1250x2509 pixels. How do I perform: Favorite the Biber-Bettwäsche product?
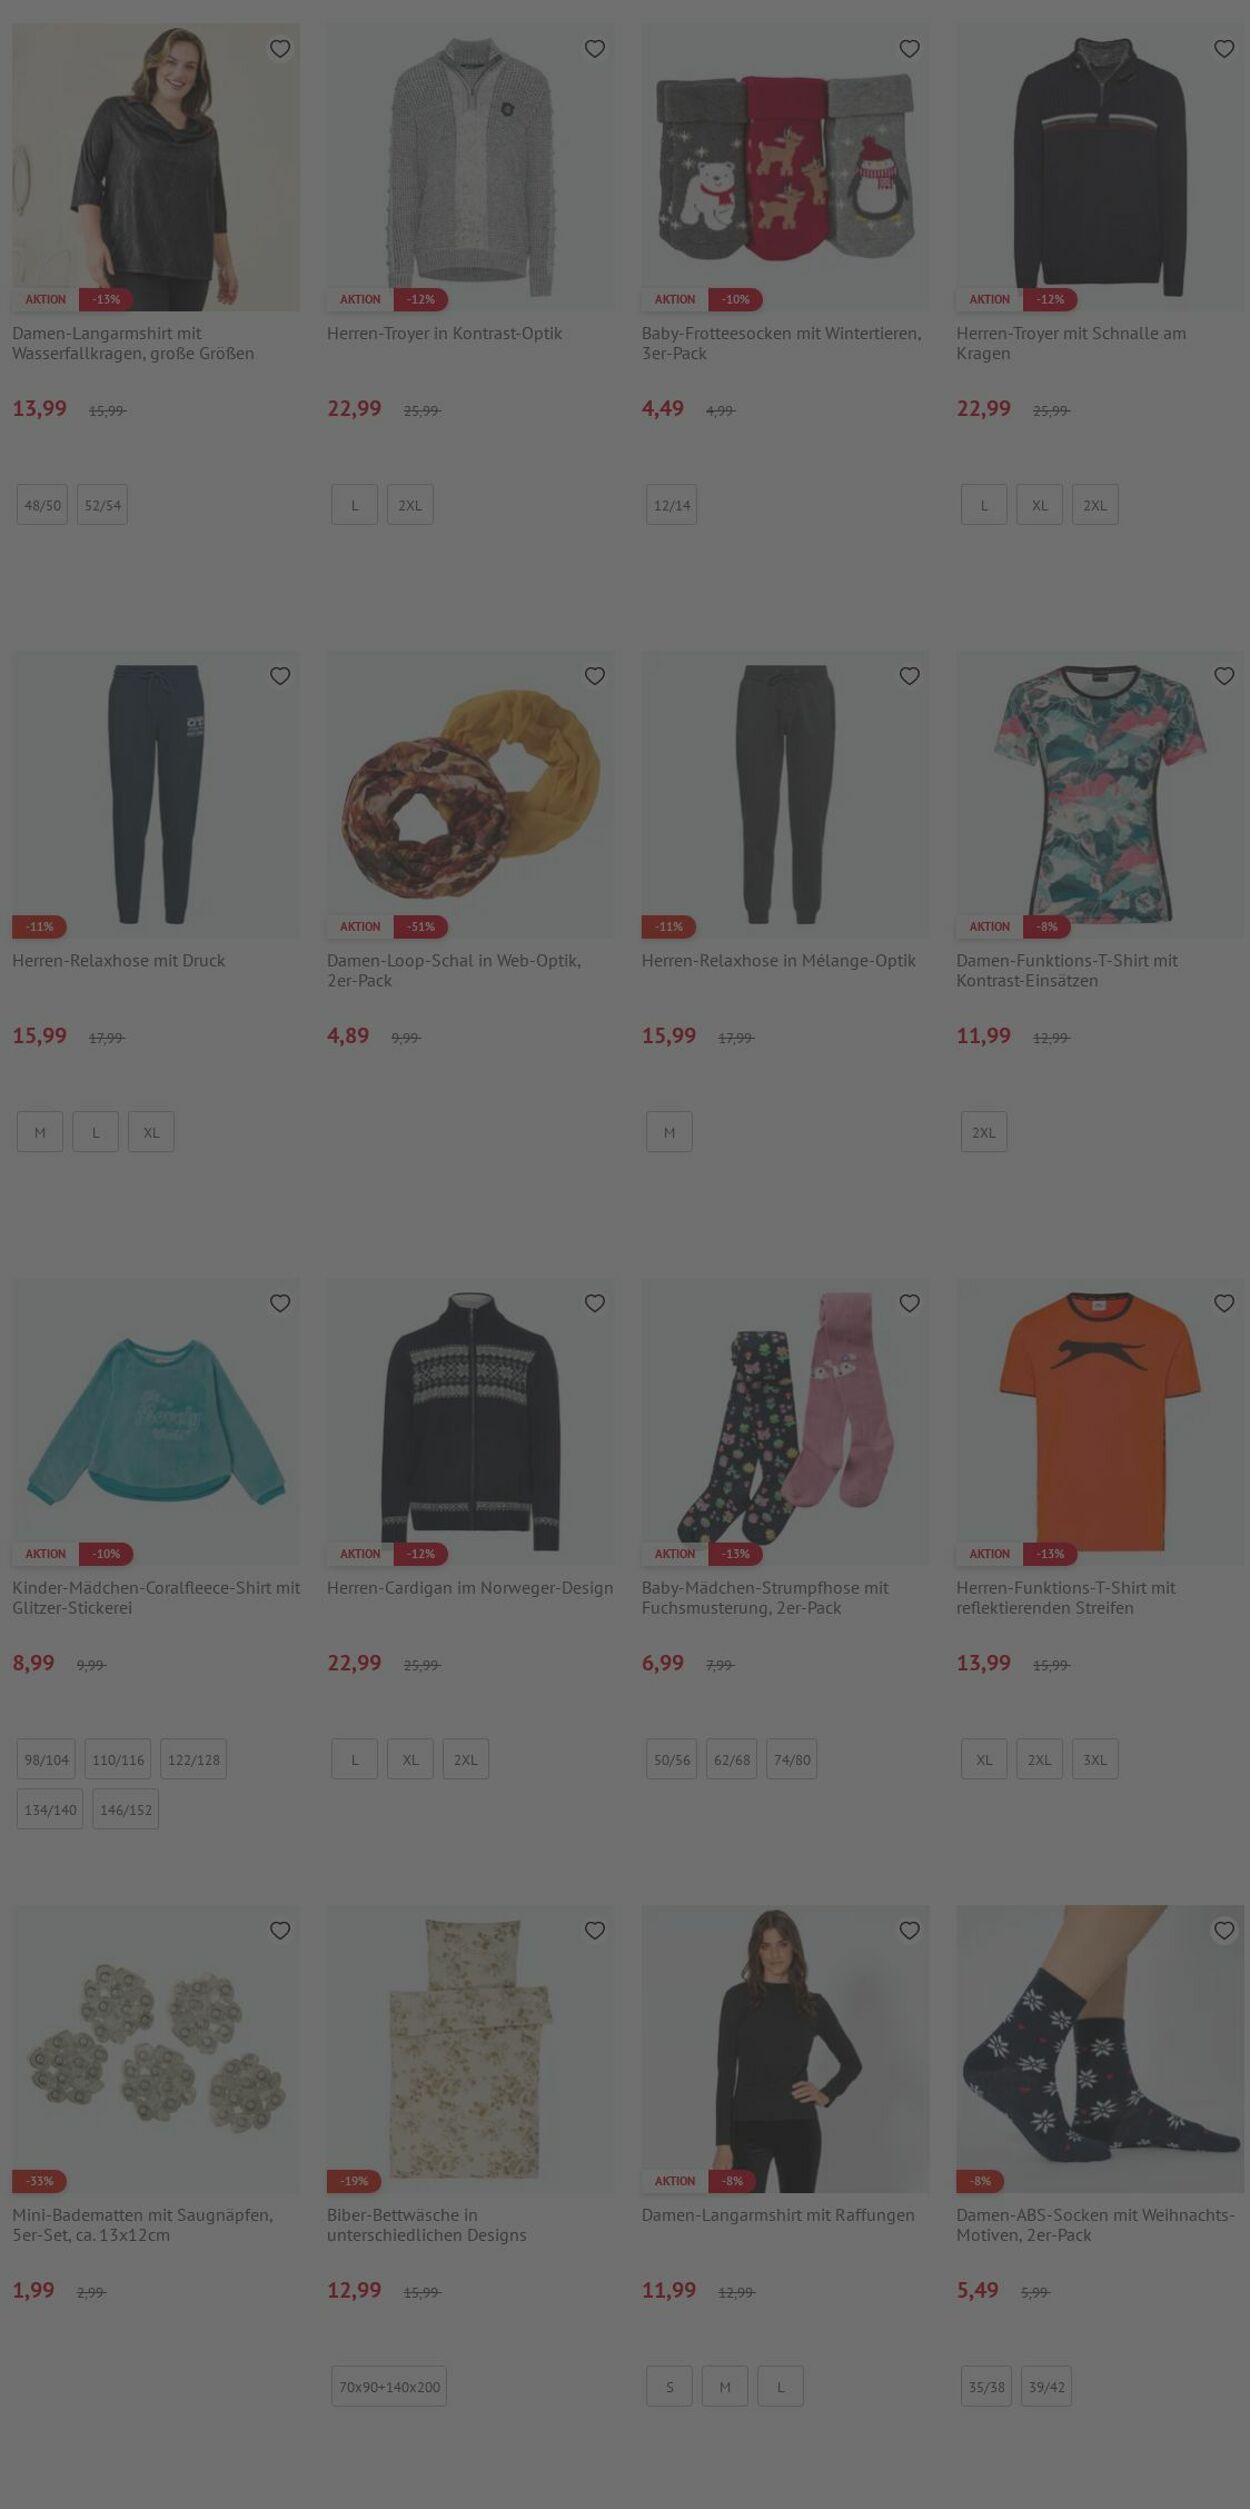point(594,1930)
